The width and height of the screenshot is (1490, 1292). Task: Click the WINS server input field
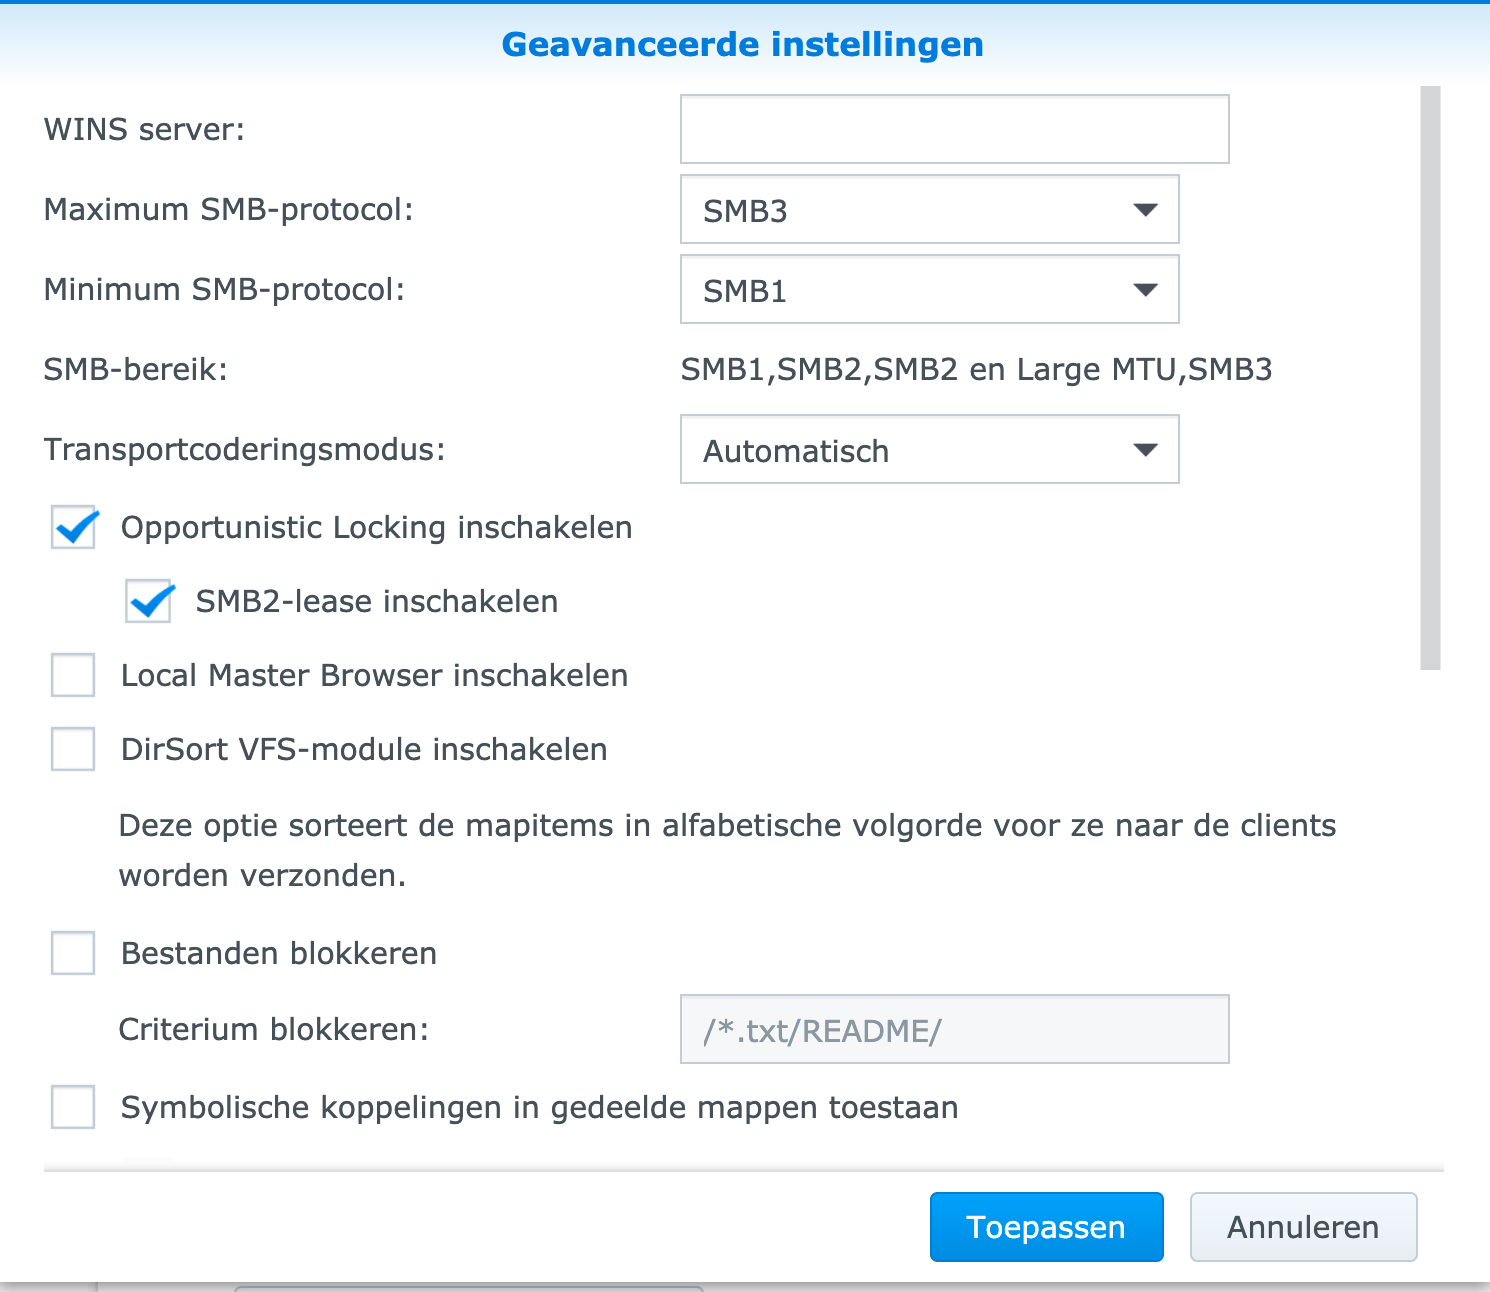(954, 129)
